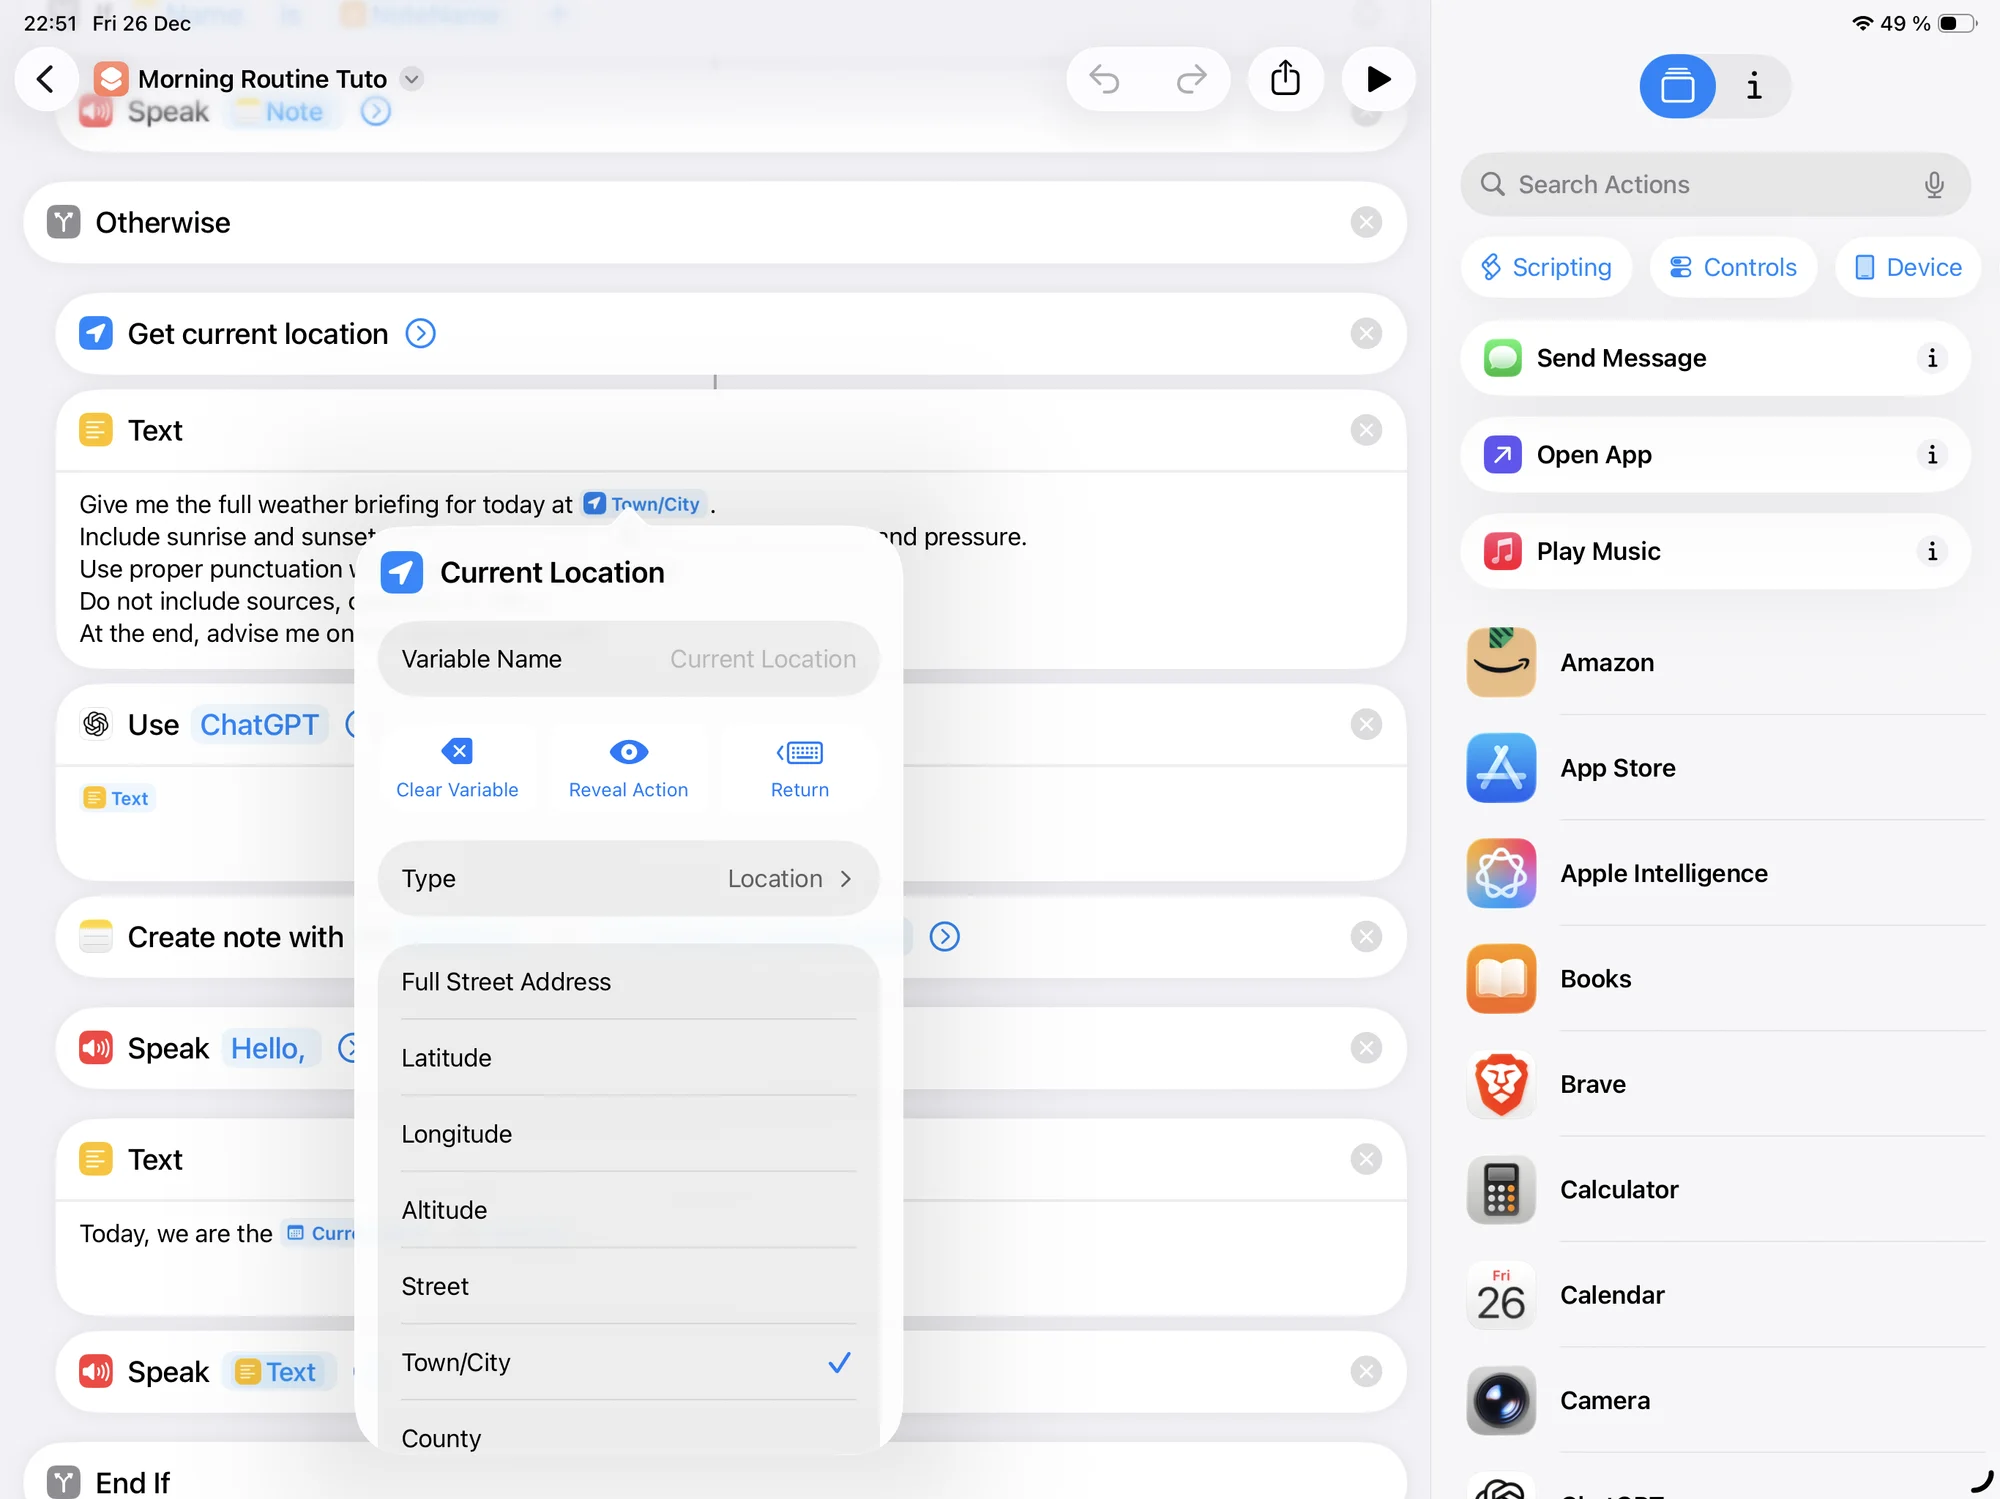Image resolution: width=2000 pixels, height=1499 pixels.
Task: Expand Morning Routine Tuto title dropdown
Action: 412,79
